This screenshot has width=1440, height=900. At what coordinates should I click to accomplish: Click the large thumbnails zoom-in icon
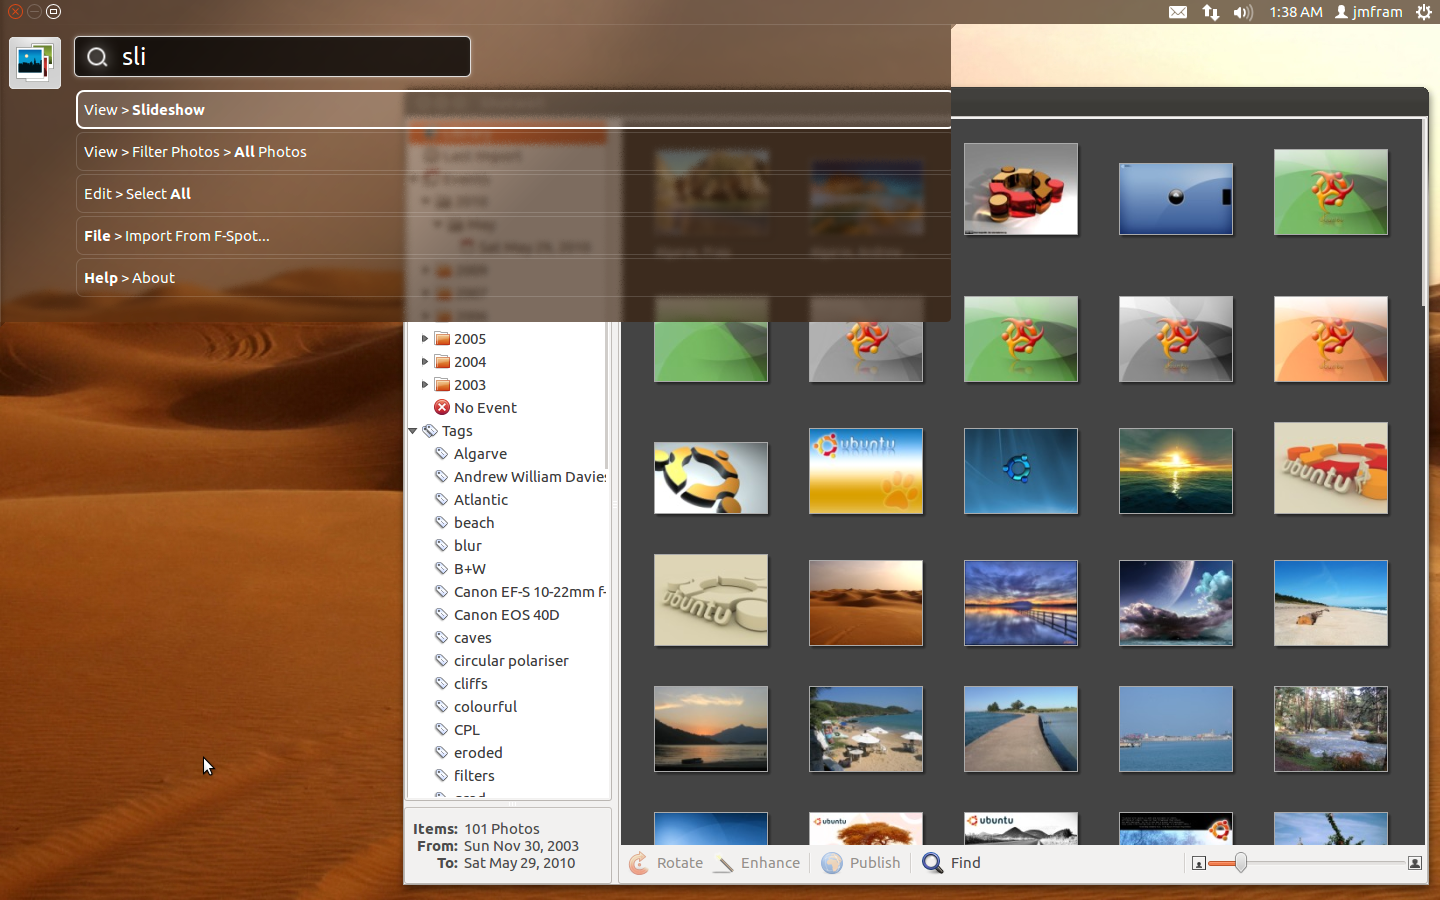click(1415, 863)
